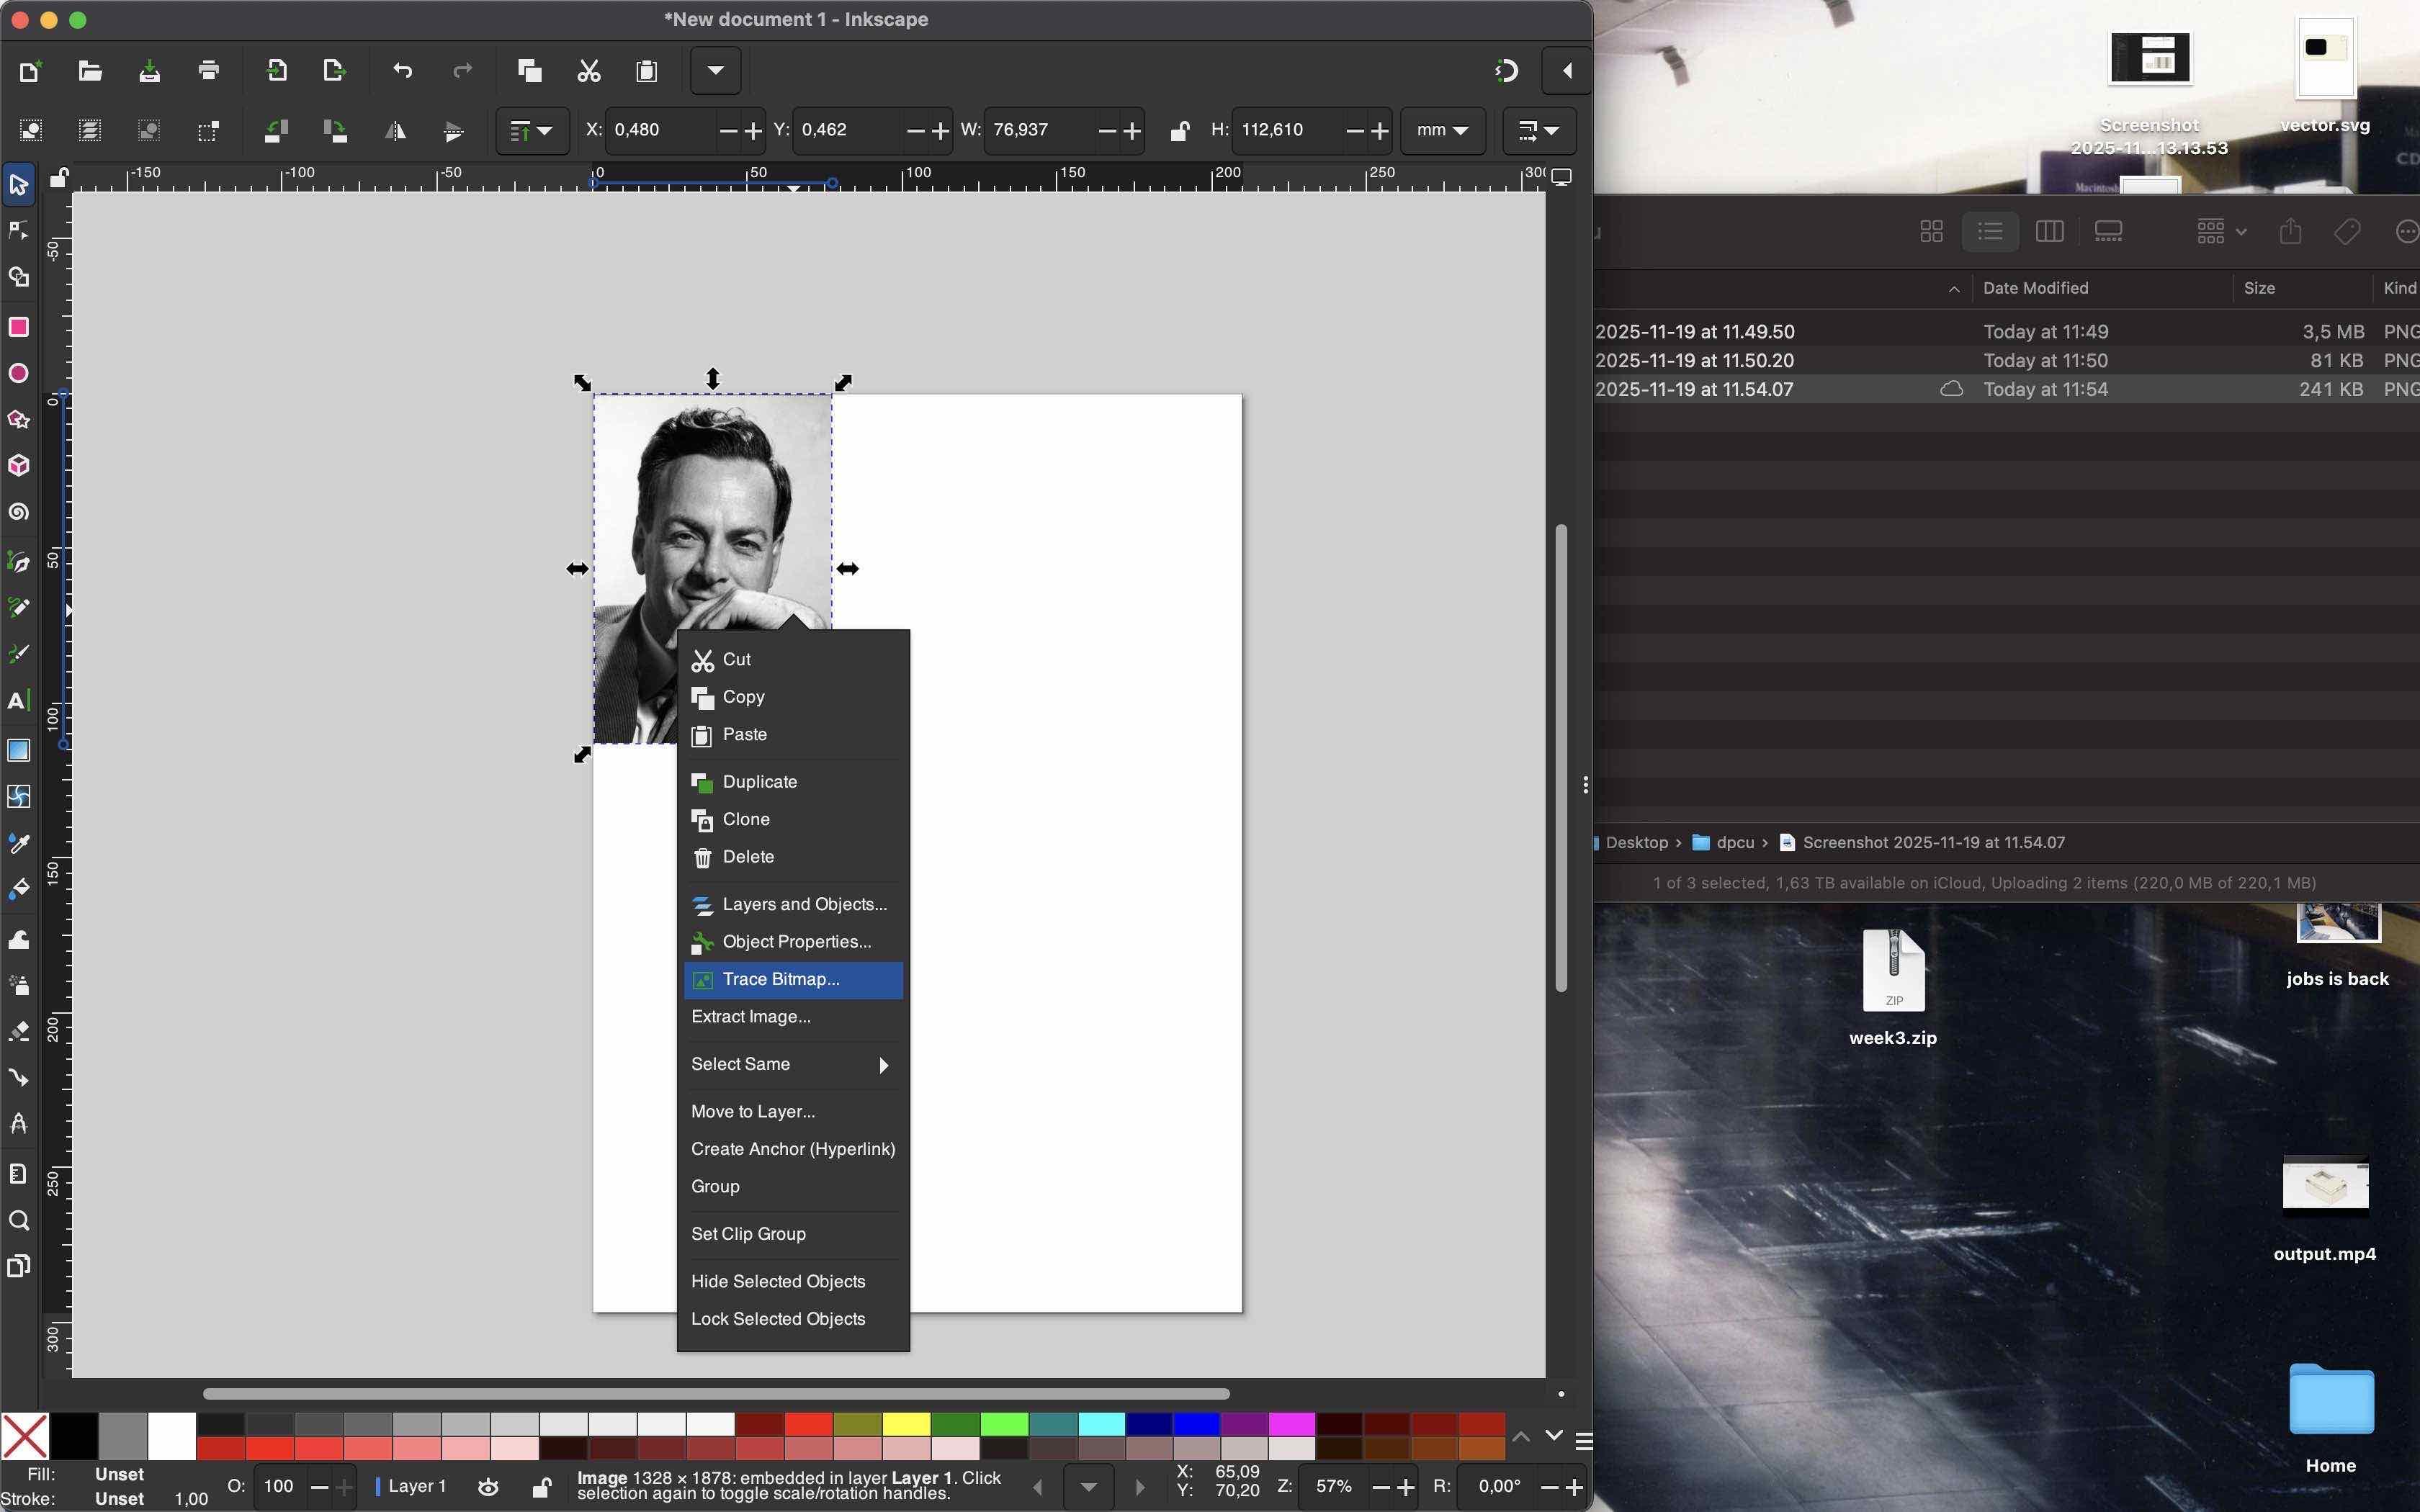Screen dimensions: 2420x1512
Task: Expand the commands bar overflow dropdown
Action: [715, 71]
